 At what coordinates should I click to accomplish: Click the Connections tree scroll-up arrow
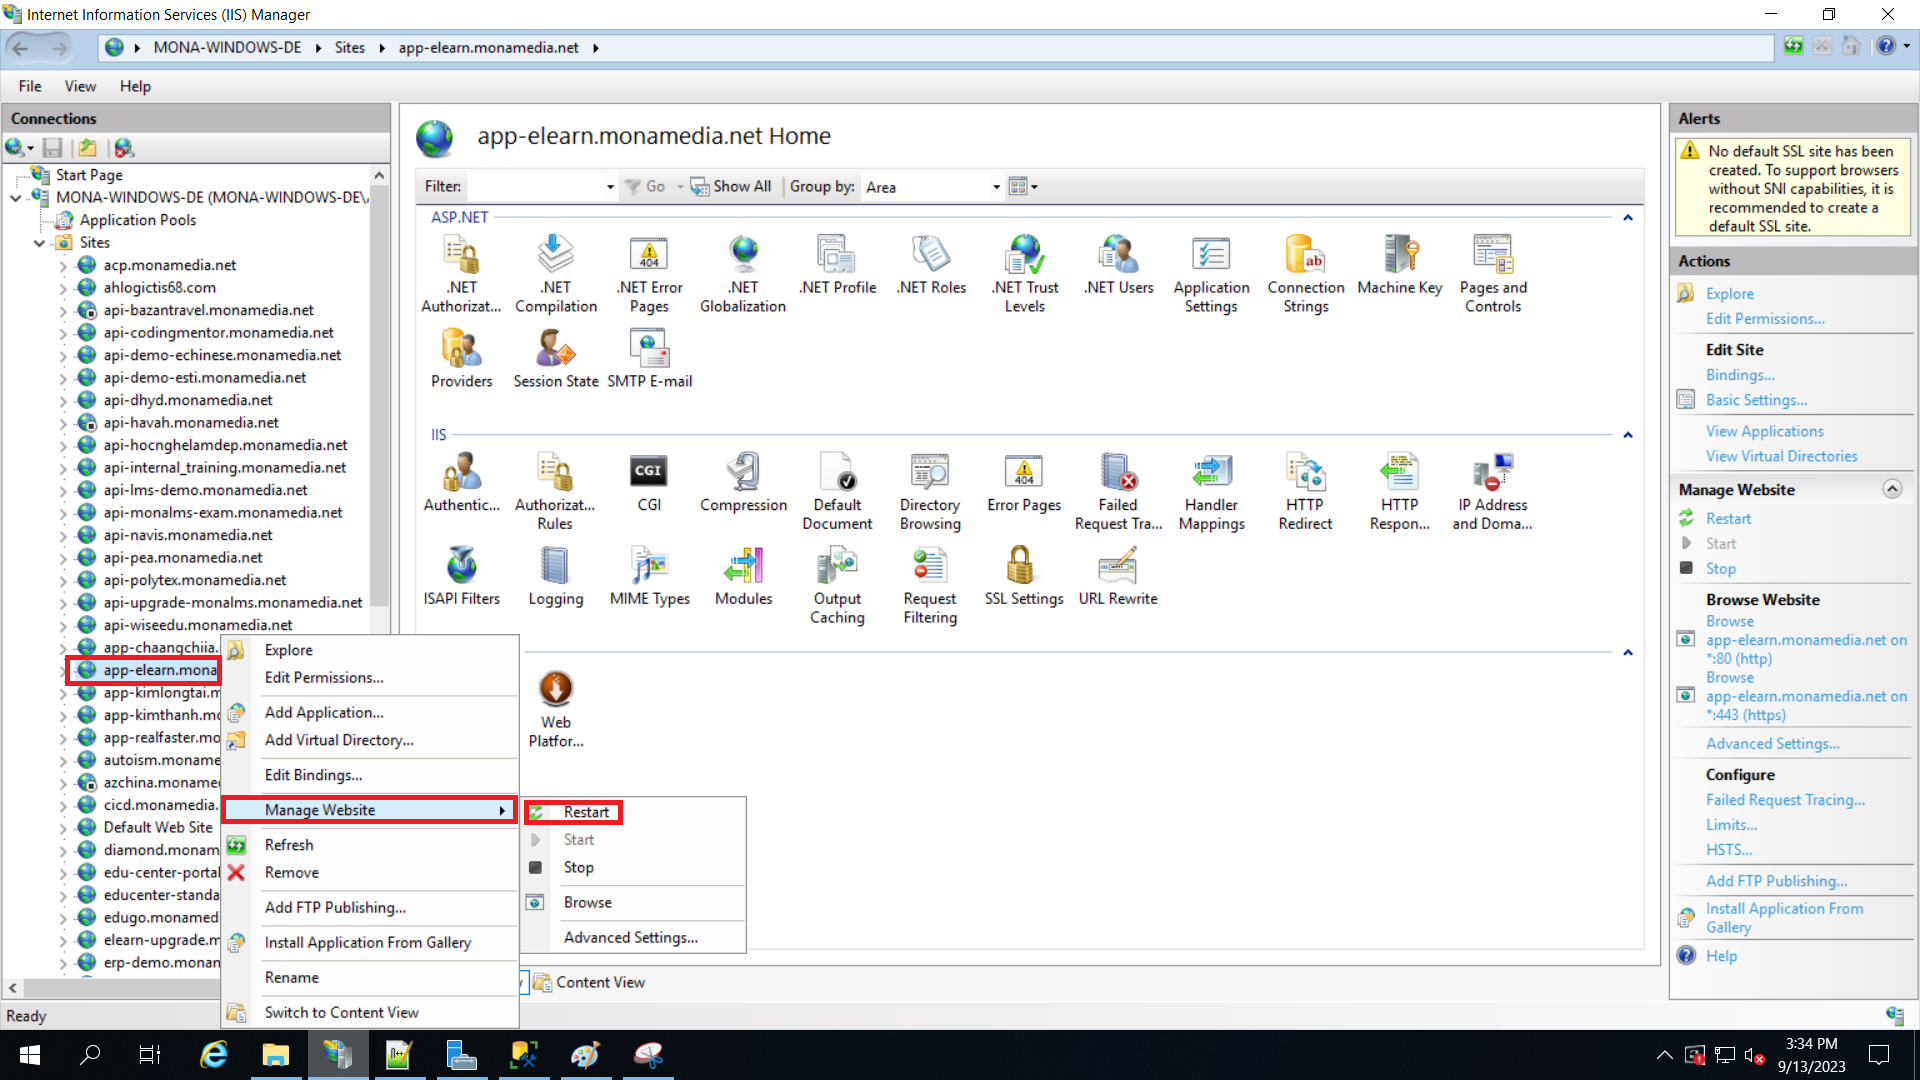(379, 175)
